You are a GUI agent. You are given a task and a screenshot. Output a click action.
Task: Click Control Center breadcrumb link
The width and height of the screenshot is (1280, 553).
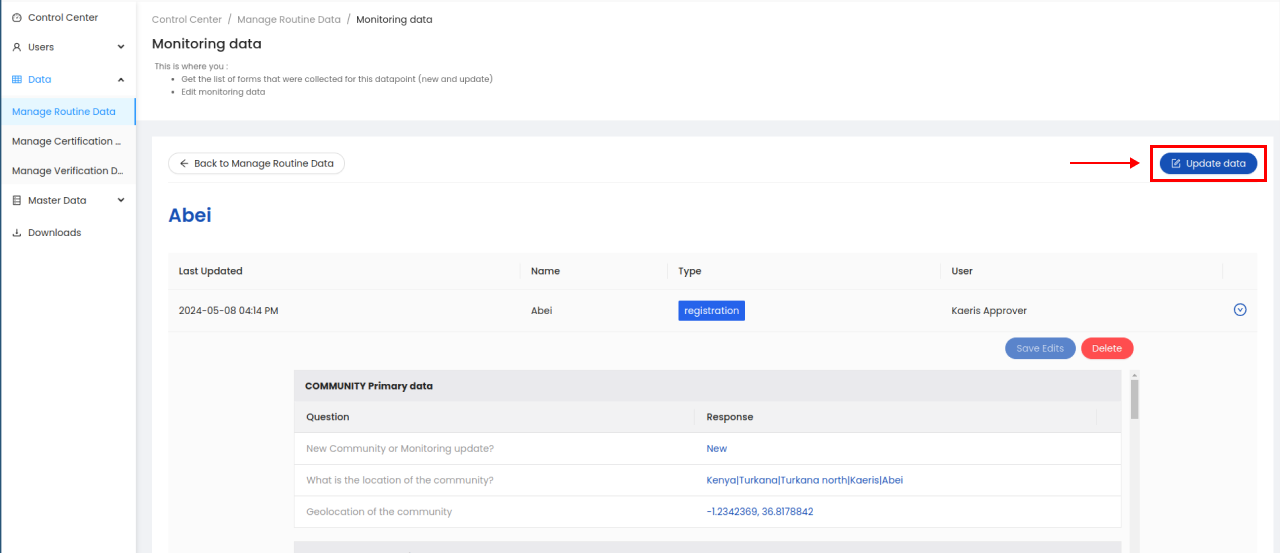(188, 20)
